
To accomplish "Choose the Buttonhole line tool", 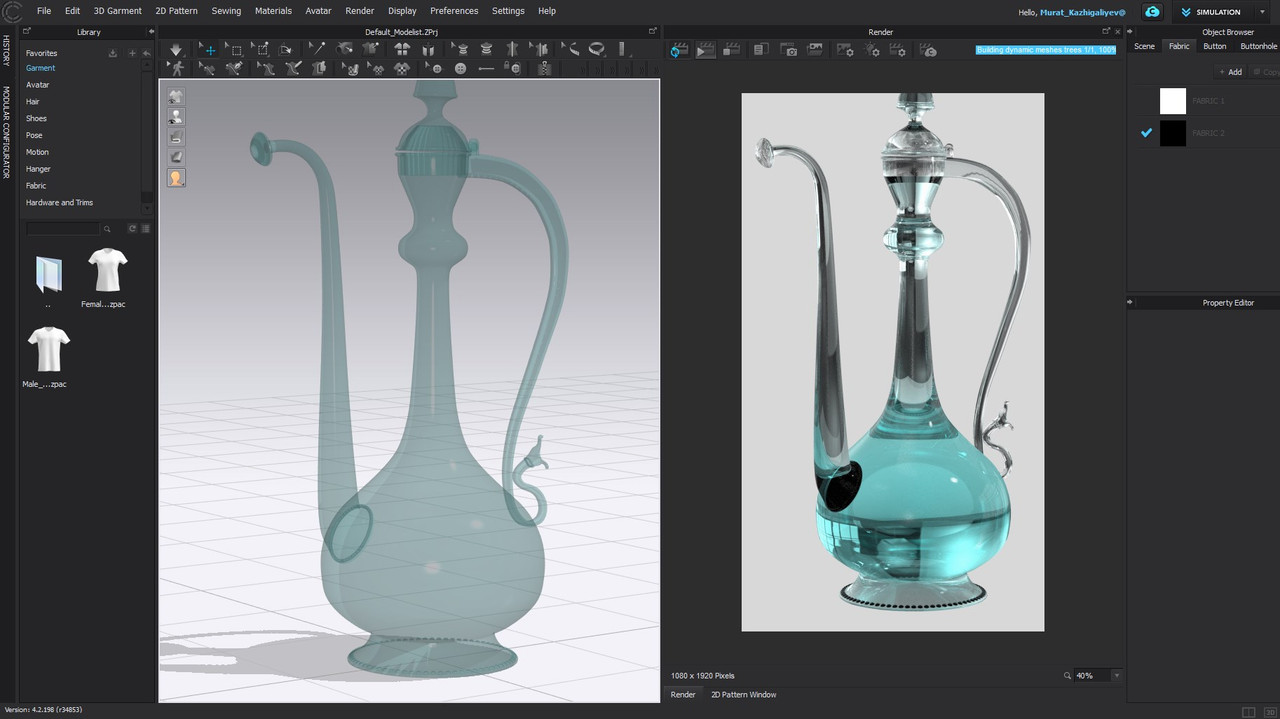I will tap(486, 69).
